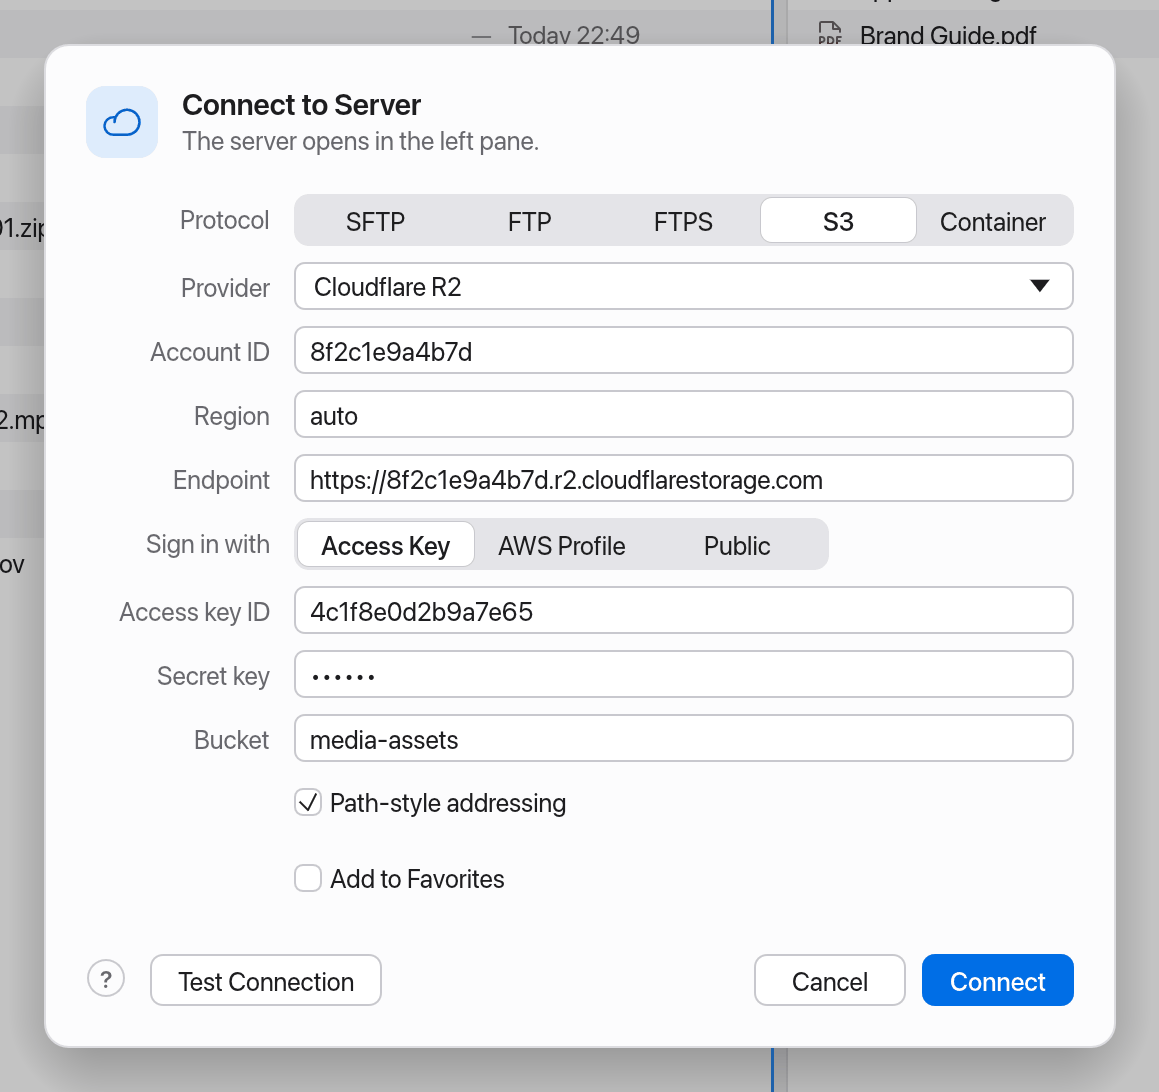1159x1092 pixels.
Task: Select AWS Profile sign-in method
Action: (562, 545)
